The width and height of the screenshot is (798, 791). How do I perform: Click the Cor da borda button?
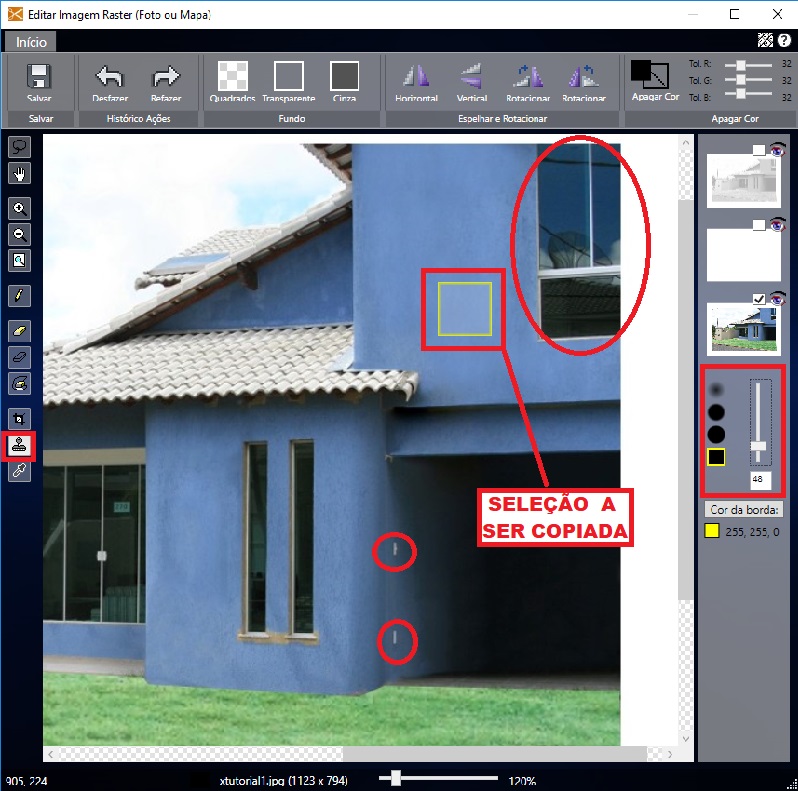coord(743,510)
